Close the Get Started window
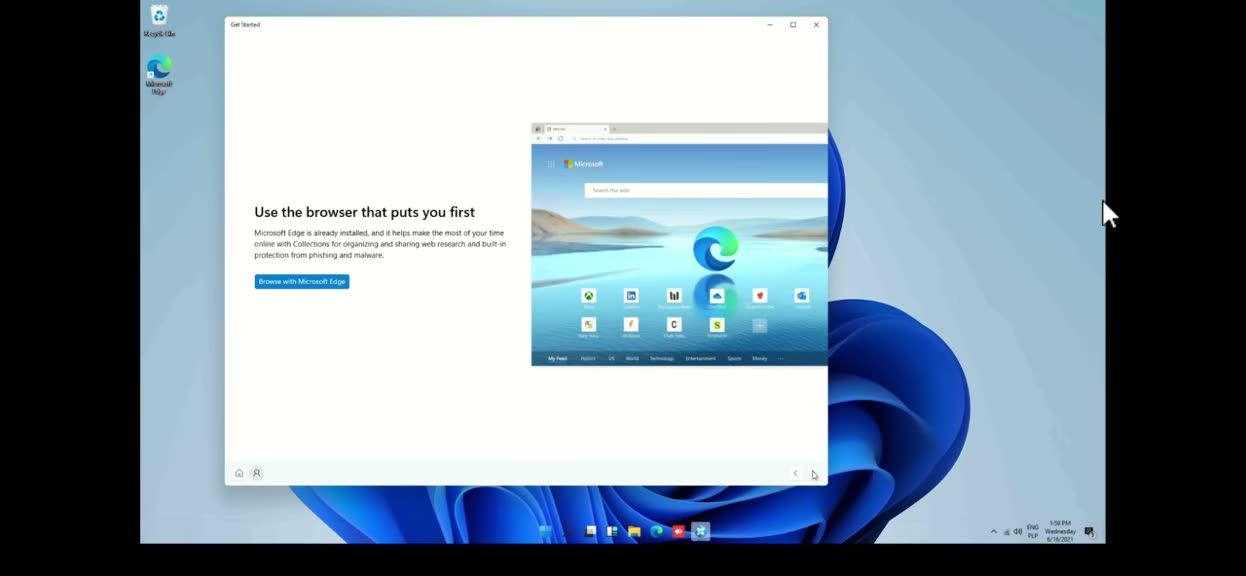The width and height of the screenshot is (1246, 576). coord(816,24)
